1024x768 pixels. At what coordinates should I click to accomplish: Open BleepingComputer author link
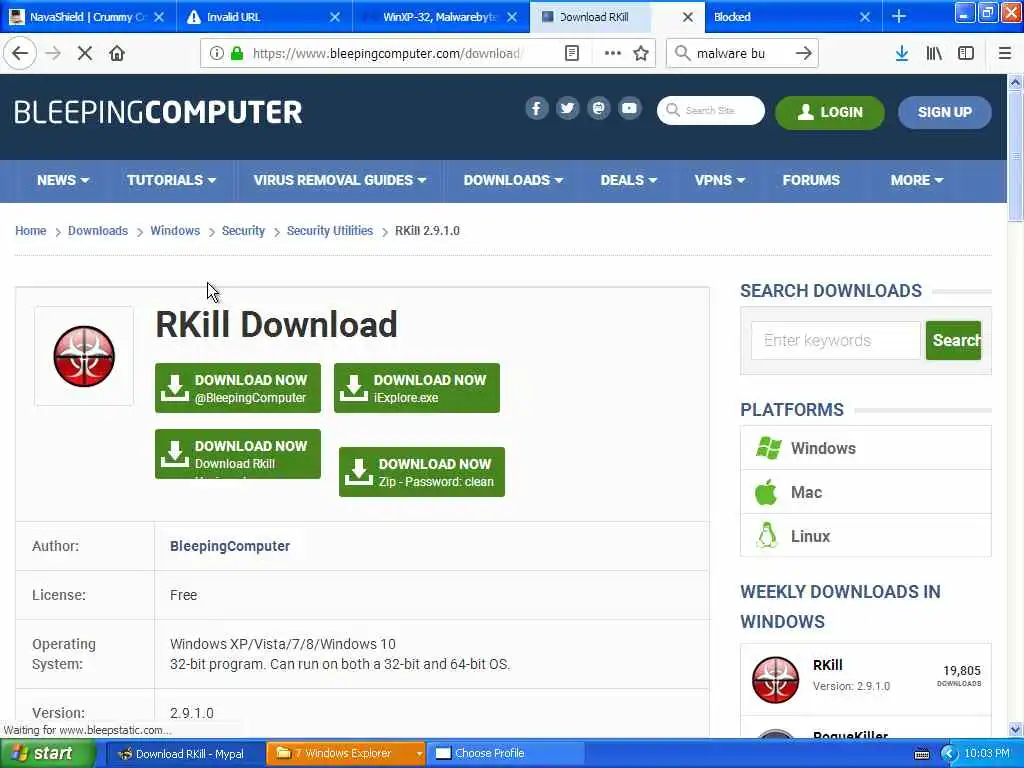230,546
